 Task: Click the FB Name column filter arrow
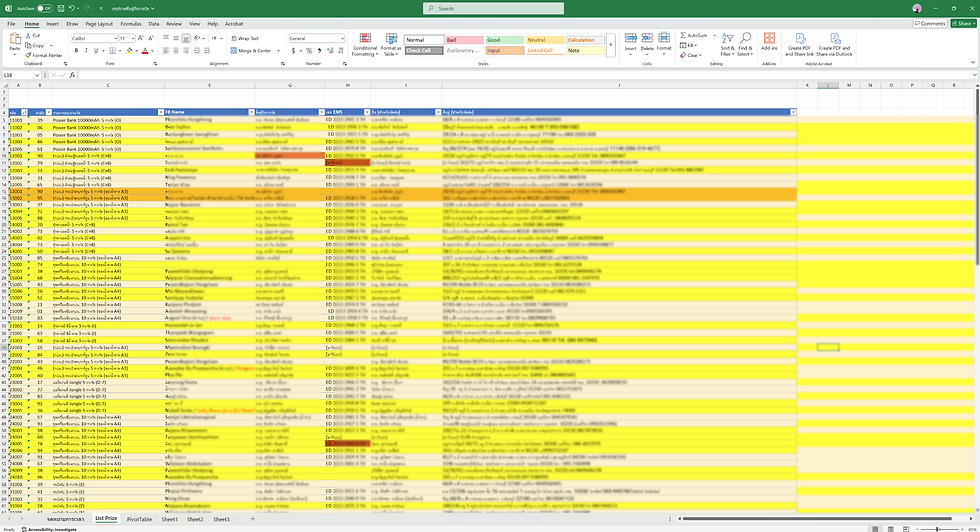pyautogui.click(x=251, y=112)
